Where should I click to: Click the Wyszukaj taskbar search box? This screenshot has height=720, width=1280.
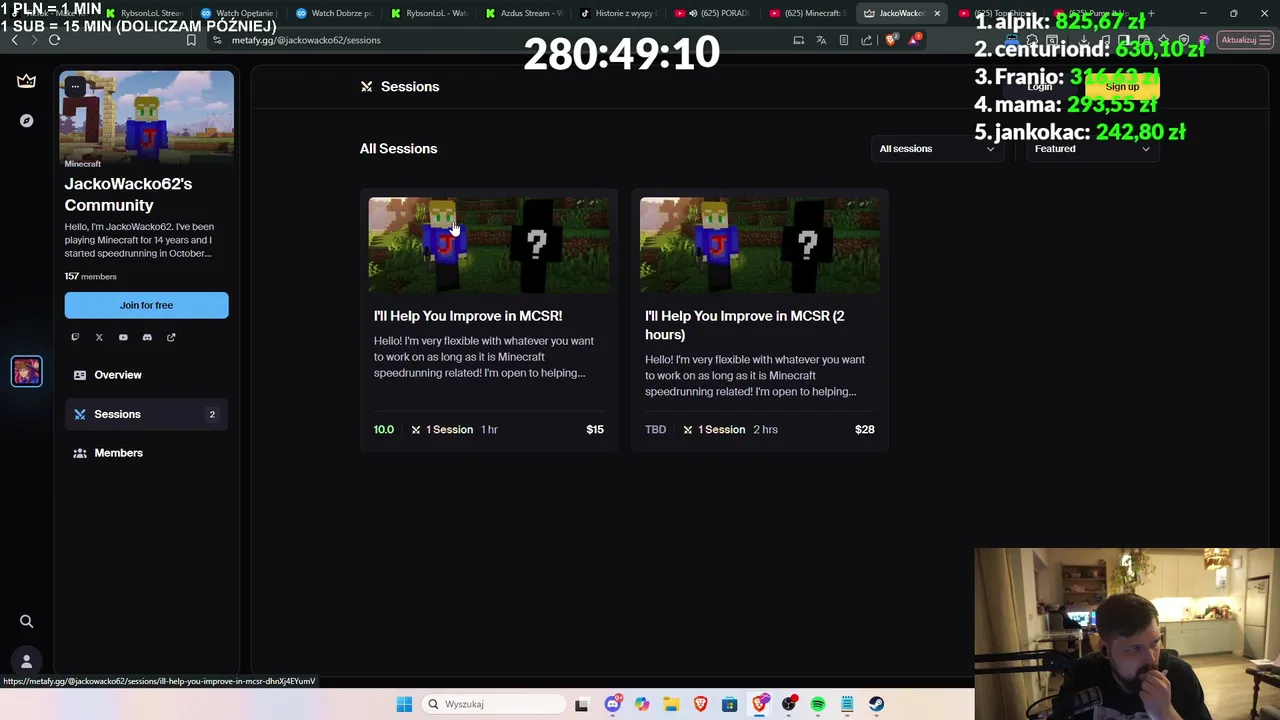click(x=494, y=704)
